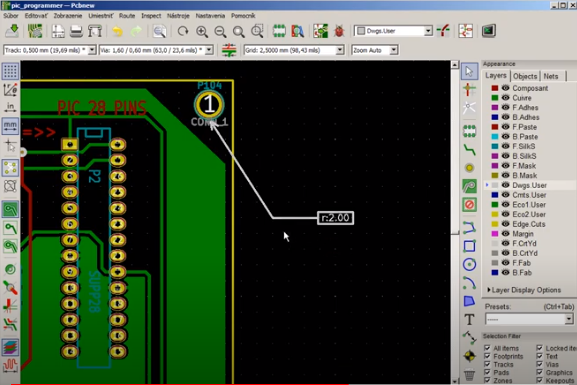
Task: Click the Print icon in toolbar
Action: click(76, 31)
